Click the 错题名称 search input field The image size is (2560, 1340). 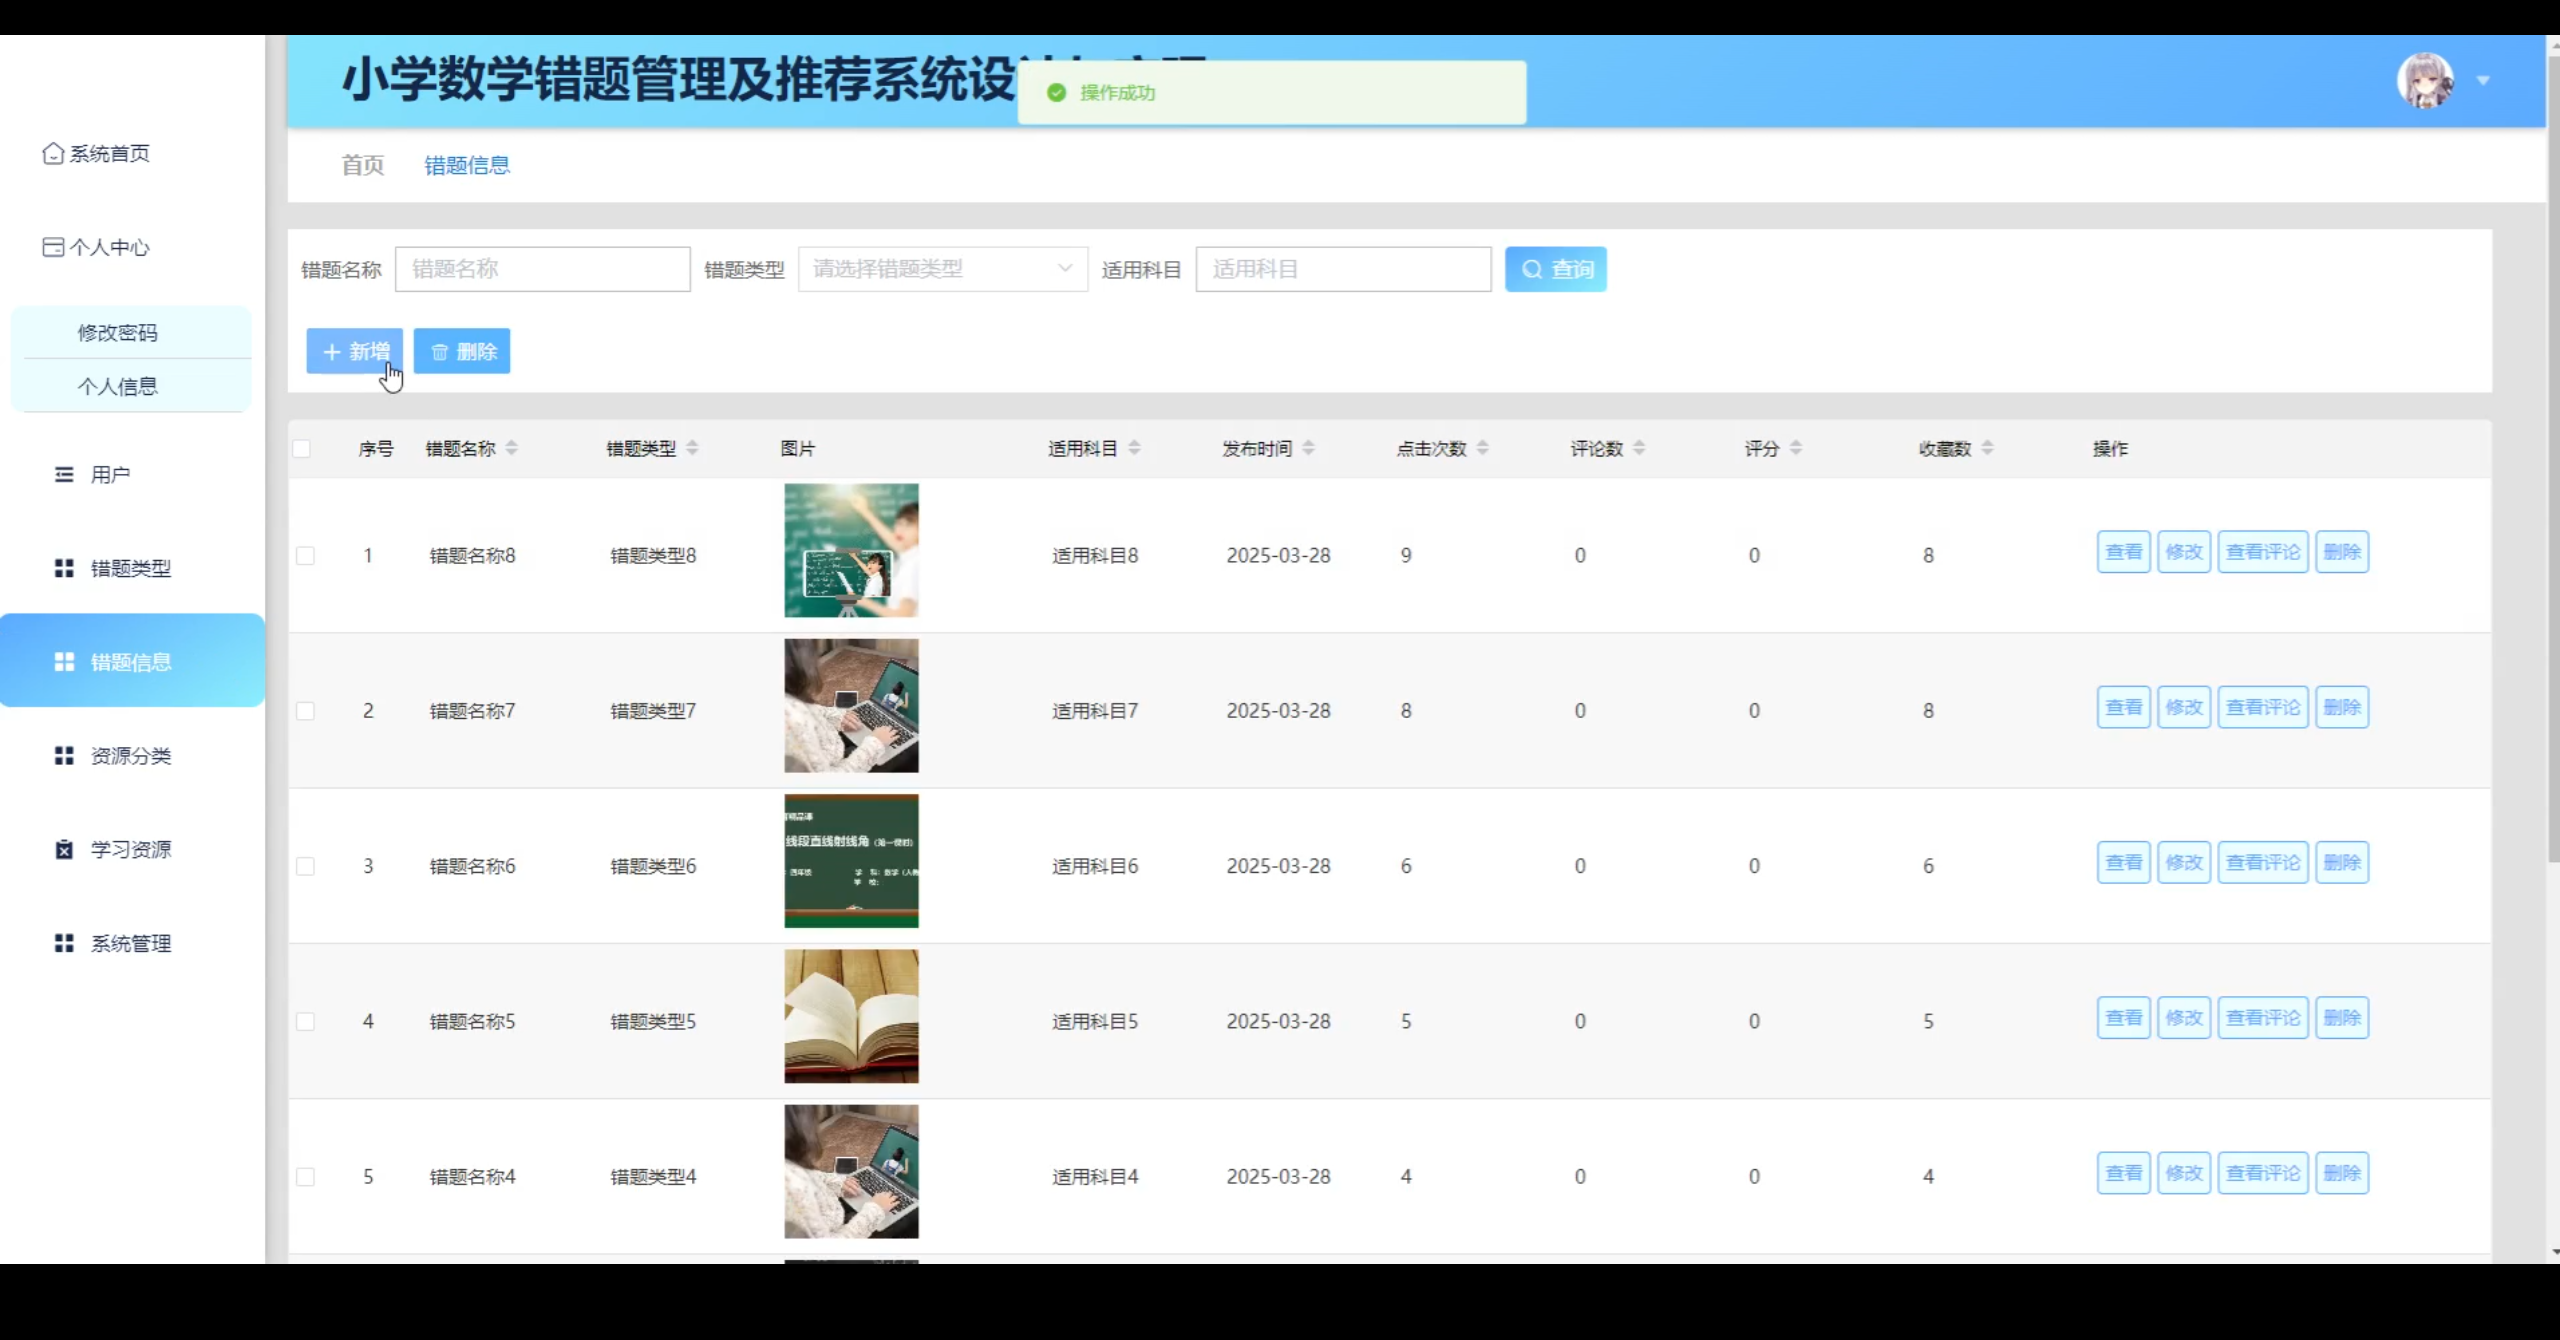click(542, 269)
